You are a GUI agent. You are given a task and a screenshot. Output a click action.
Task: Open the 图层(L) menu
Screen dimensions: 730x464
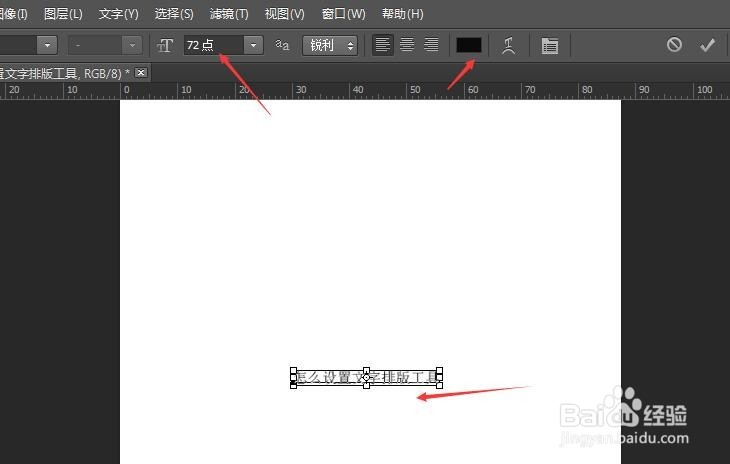(63, 14)
